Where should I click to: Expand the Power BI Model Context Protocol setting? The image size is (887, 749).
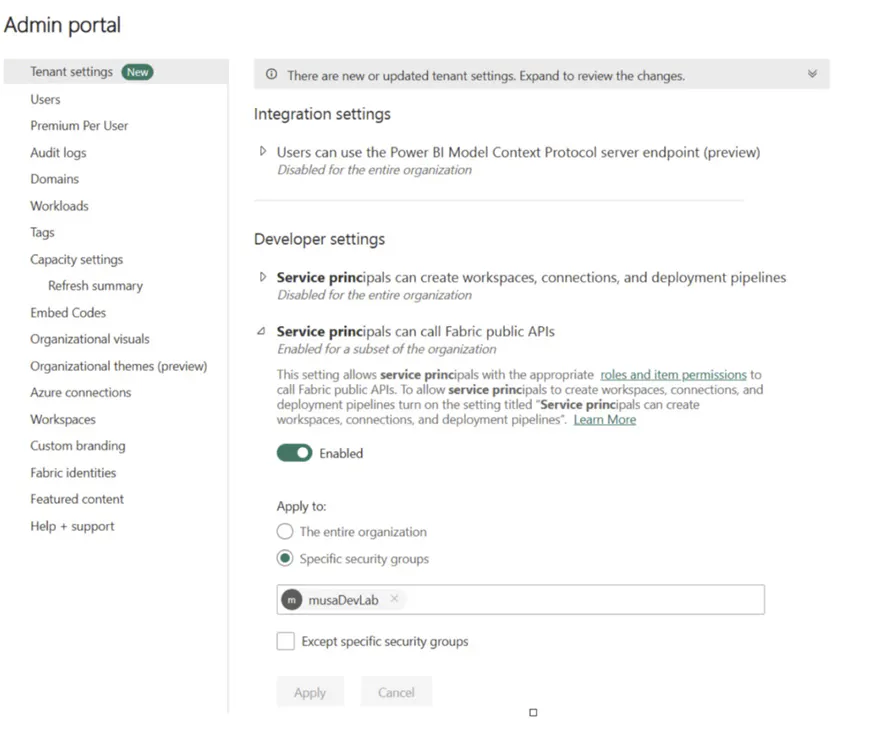point(261,153)
